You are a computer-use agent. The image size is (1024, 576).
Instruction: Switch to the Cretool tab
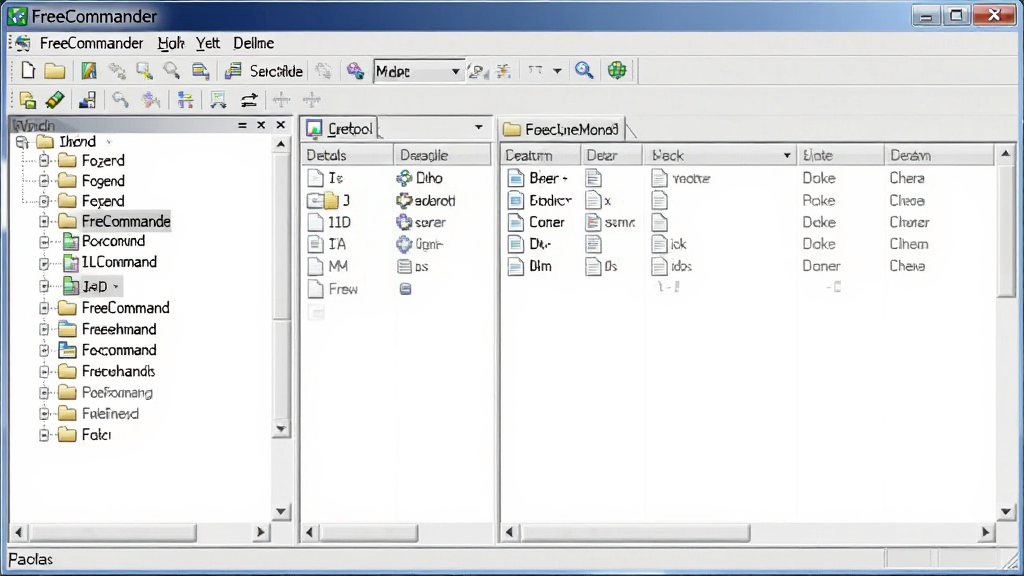coord(340,129)
